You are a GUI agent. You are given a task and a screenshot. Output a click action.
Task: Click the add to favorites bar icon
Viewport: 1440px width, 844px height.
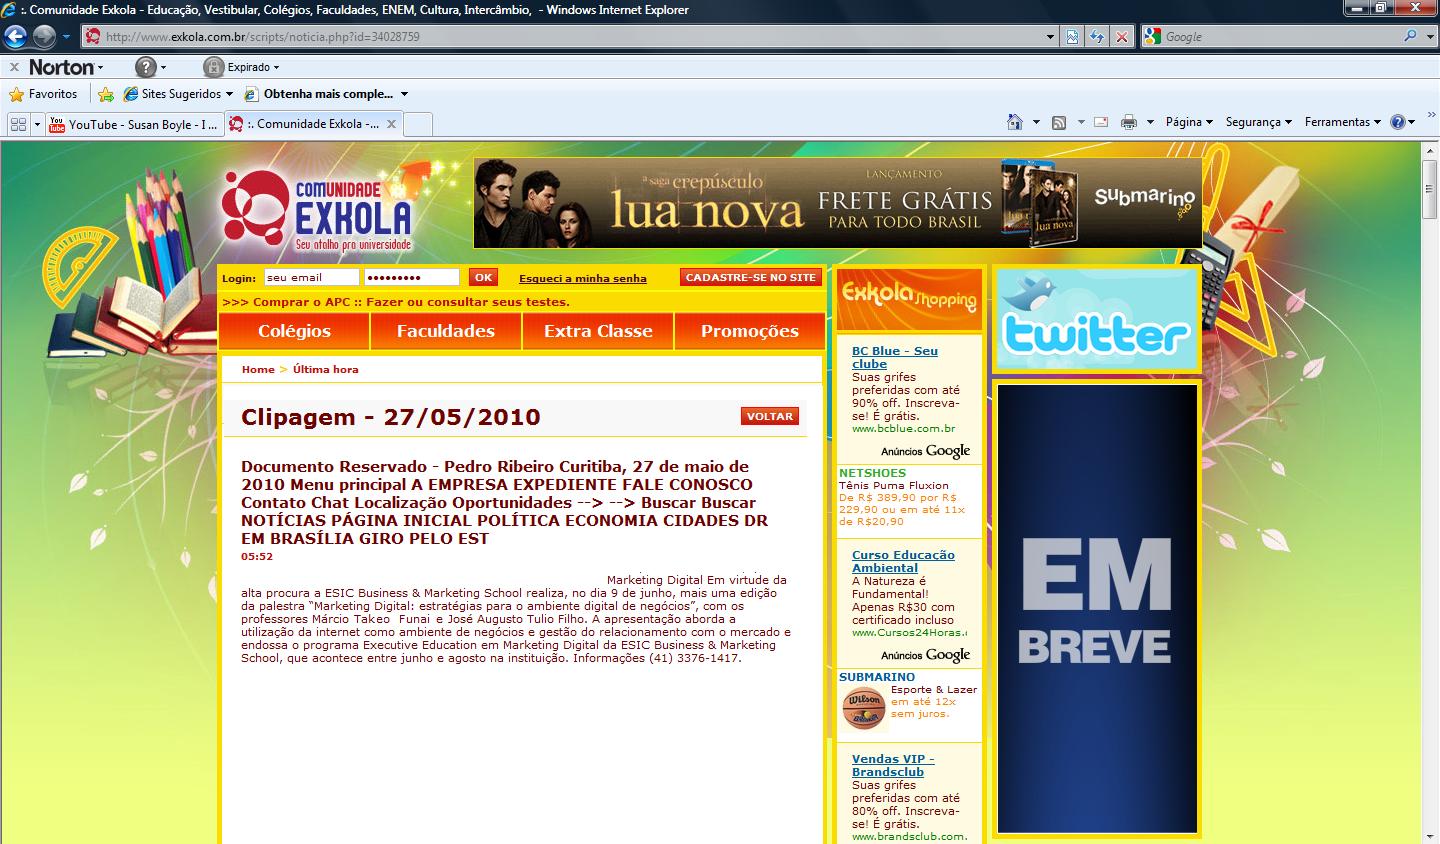[x=106, y=94]
